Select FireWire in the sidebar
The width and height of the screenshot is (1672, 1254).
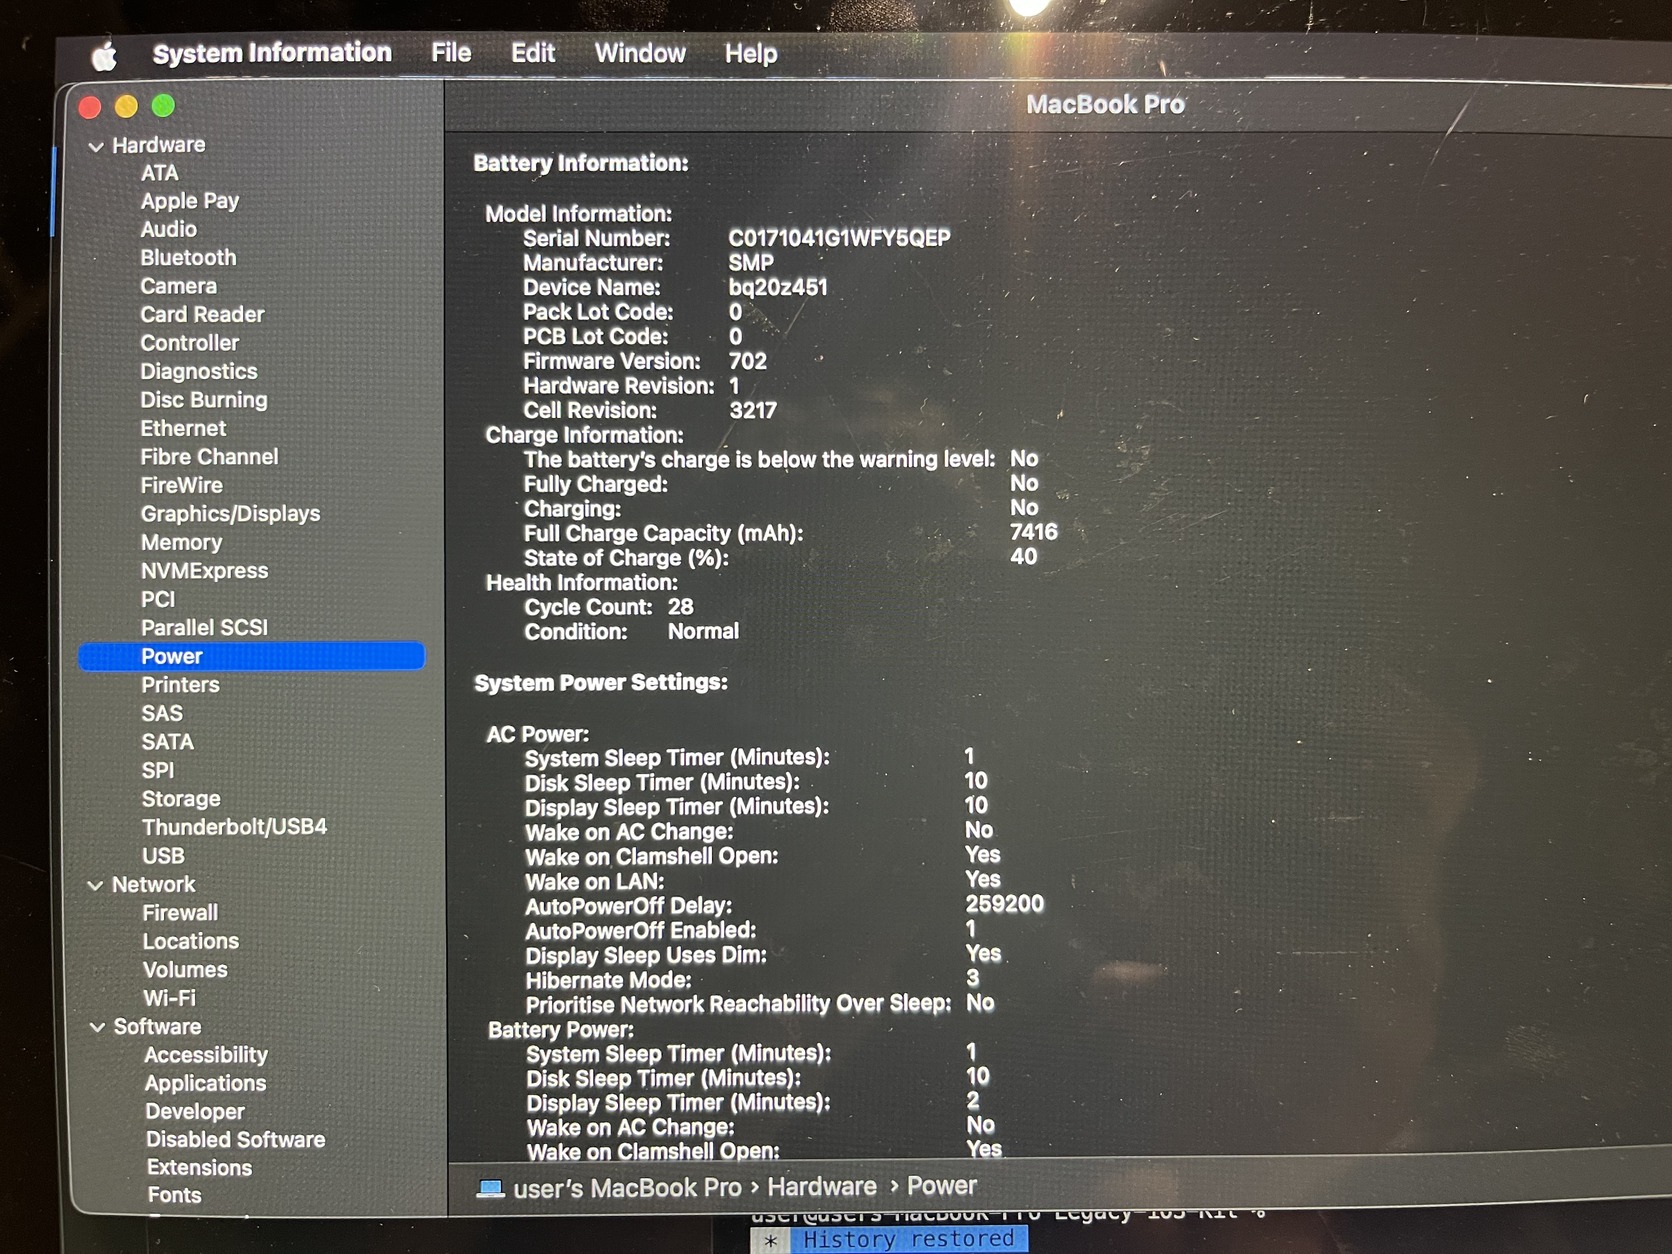[182, 485]
